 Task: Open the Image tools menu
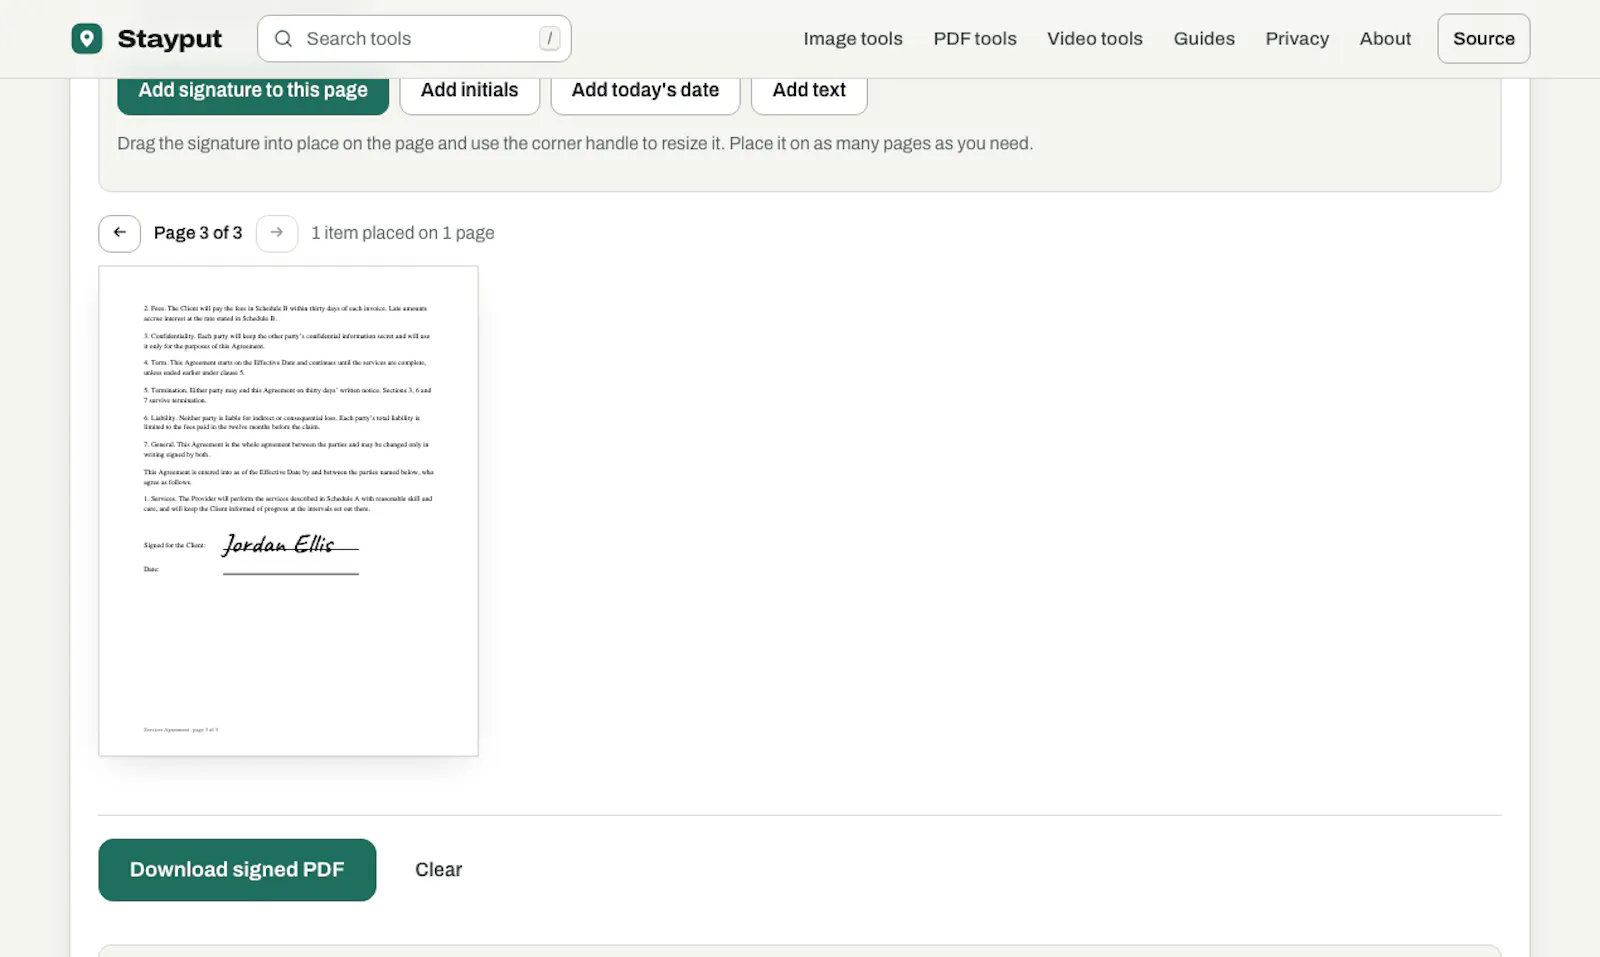853,39
